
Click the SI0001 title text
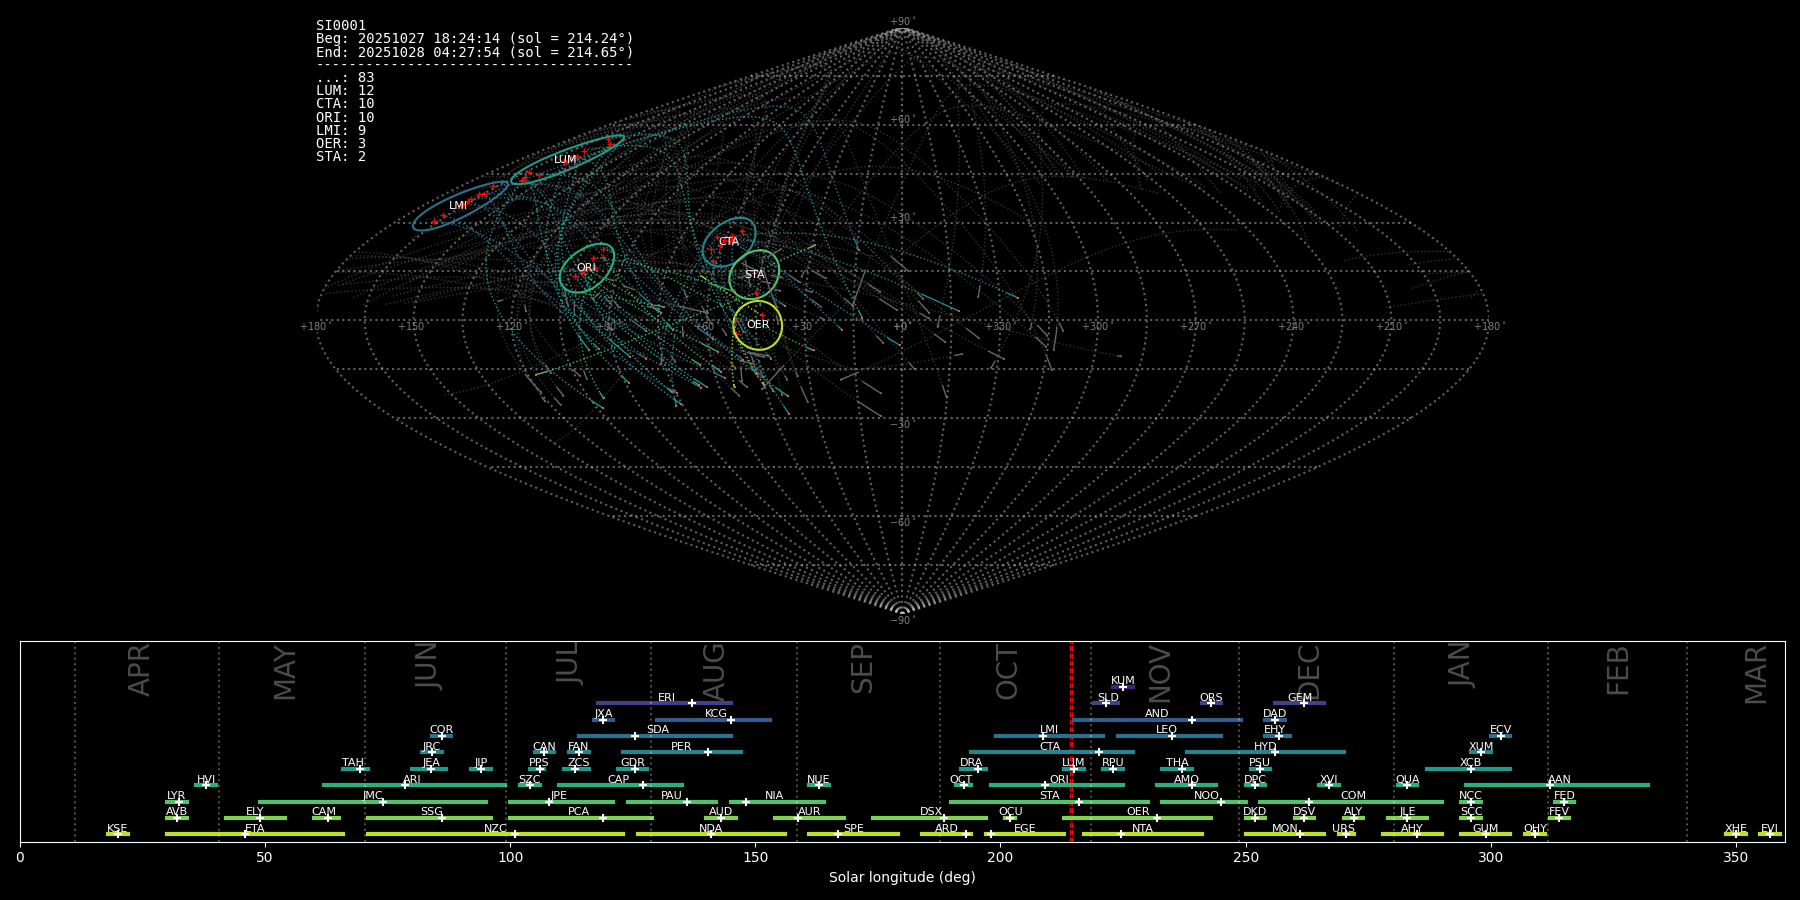341,26
